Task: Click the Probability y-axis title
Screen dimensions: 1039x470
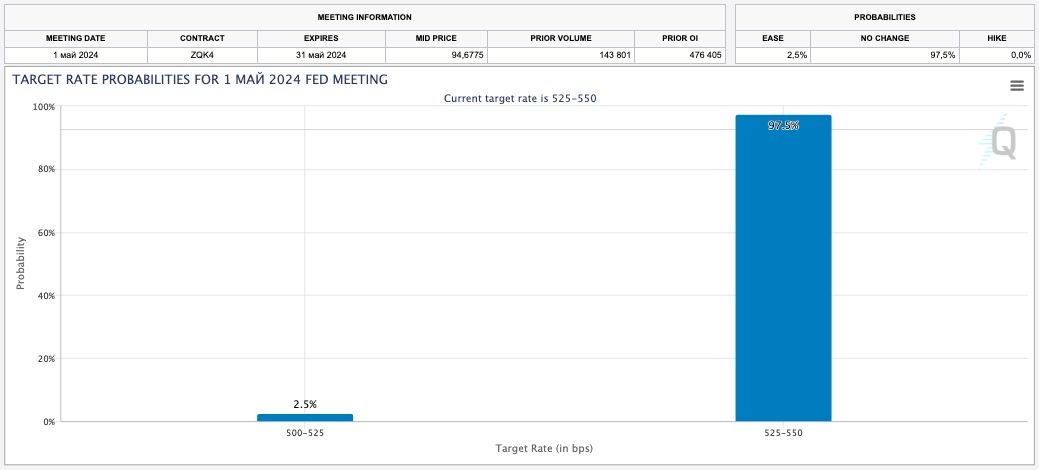Action: 20,263
